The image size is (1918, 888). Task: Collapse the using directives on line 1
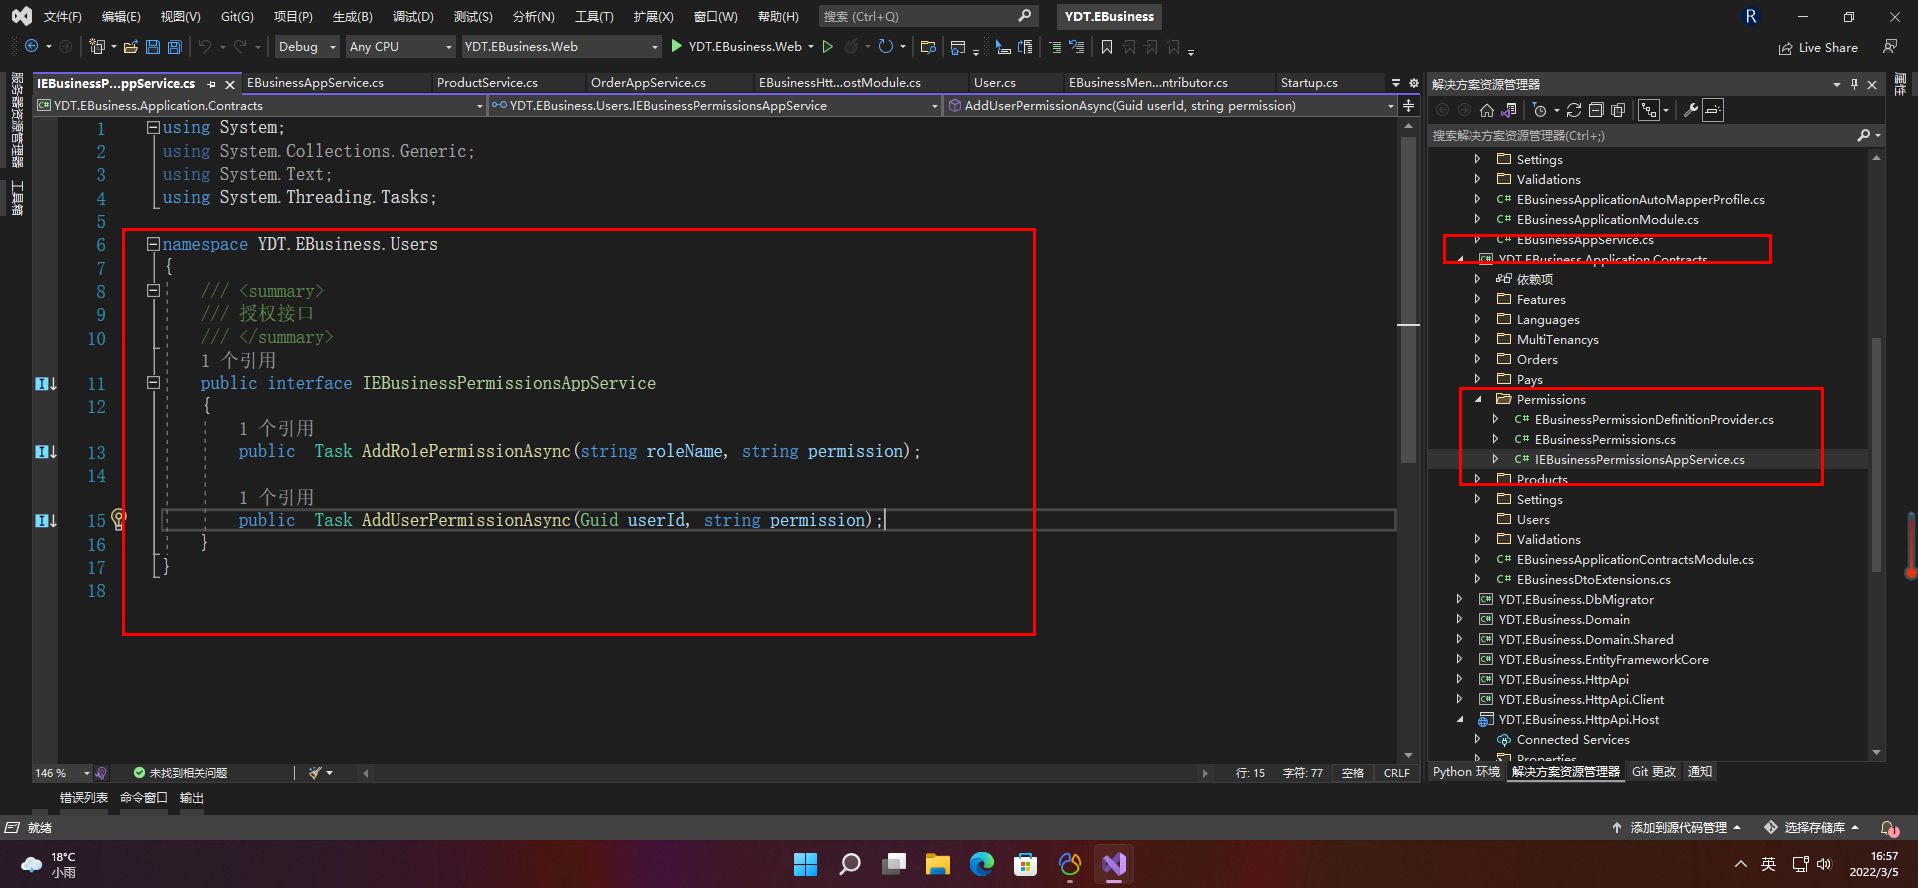[x=153, y=127]
